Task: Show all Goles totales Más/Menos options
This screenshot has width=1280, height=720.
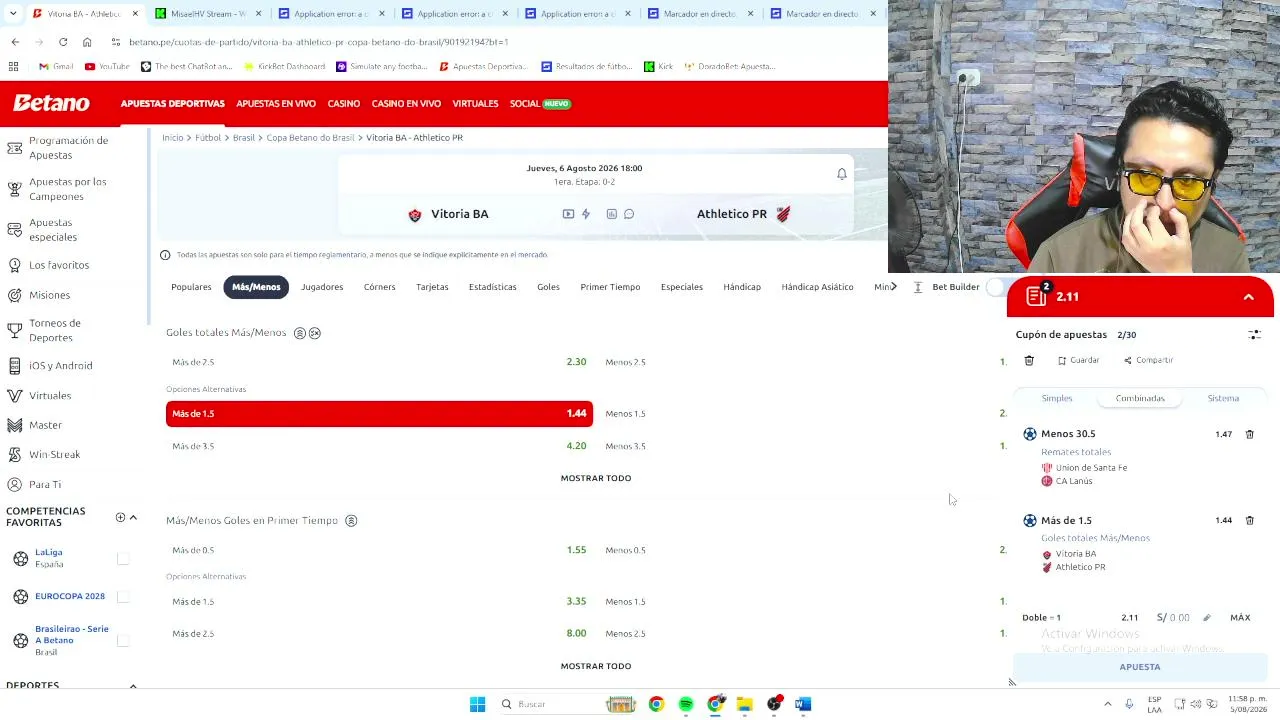Action: tap(596, 478)
